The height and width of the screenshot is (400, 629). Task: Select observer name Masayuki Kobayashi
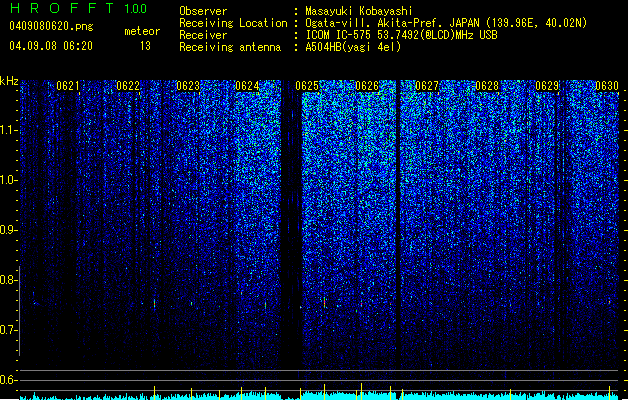[x=359, y=11]
